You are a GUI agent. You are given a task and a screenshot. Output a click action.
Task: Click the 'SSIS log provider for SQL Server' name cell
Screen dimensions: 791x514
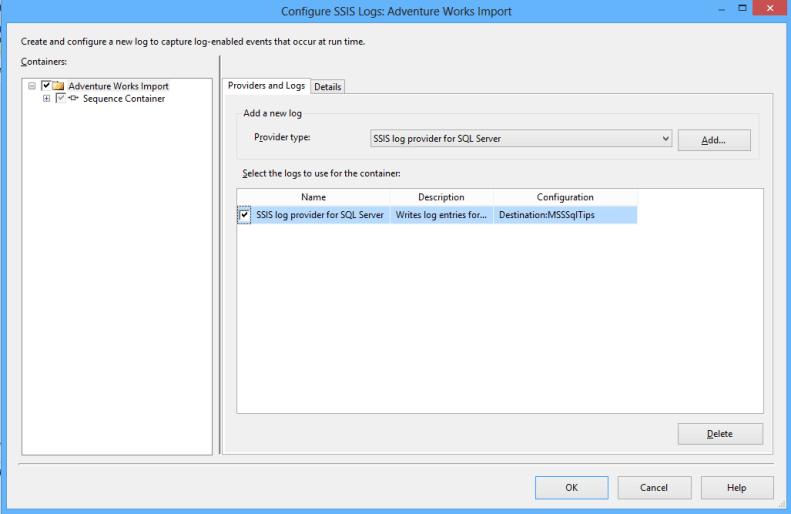click(320, 215)
